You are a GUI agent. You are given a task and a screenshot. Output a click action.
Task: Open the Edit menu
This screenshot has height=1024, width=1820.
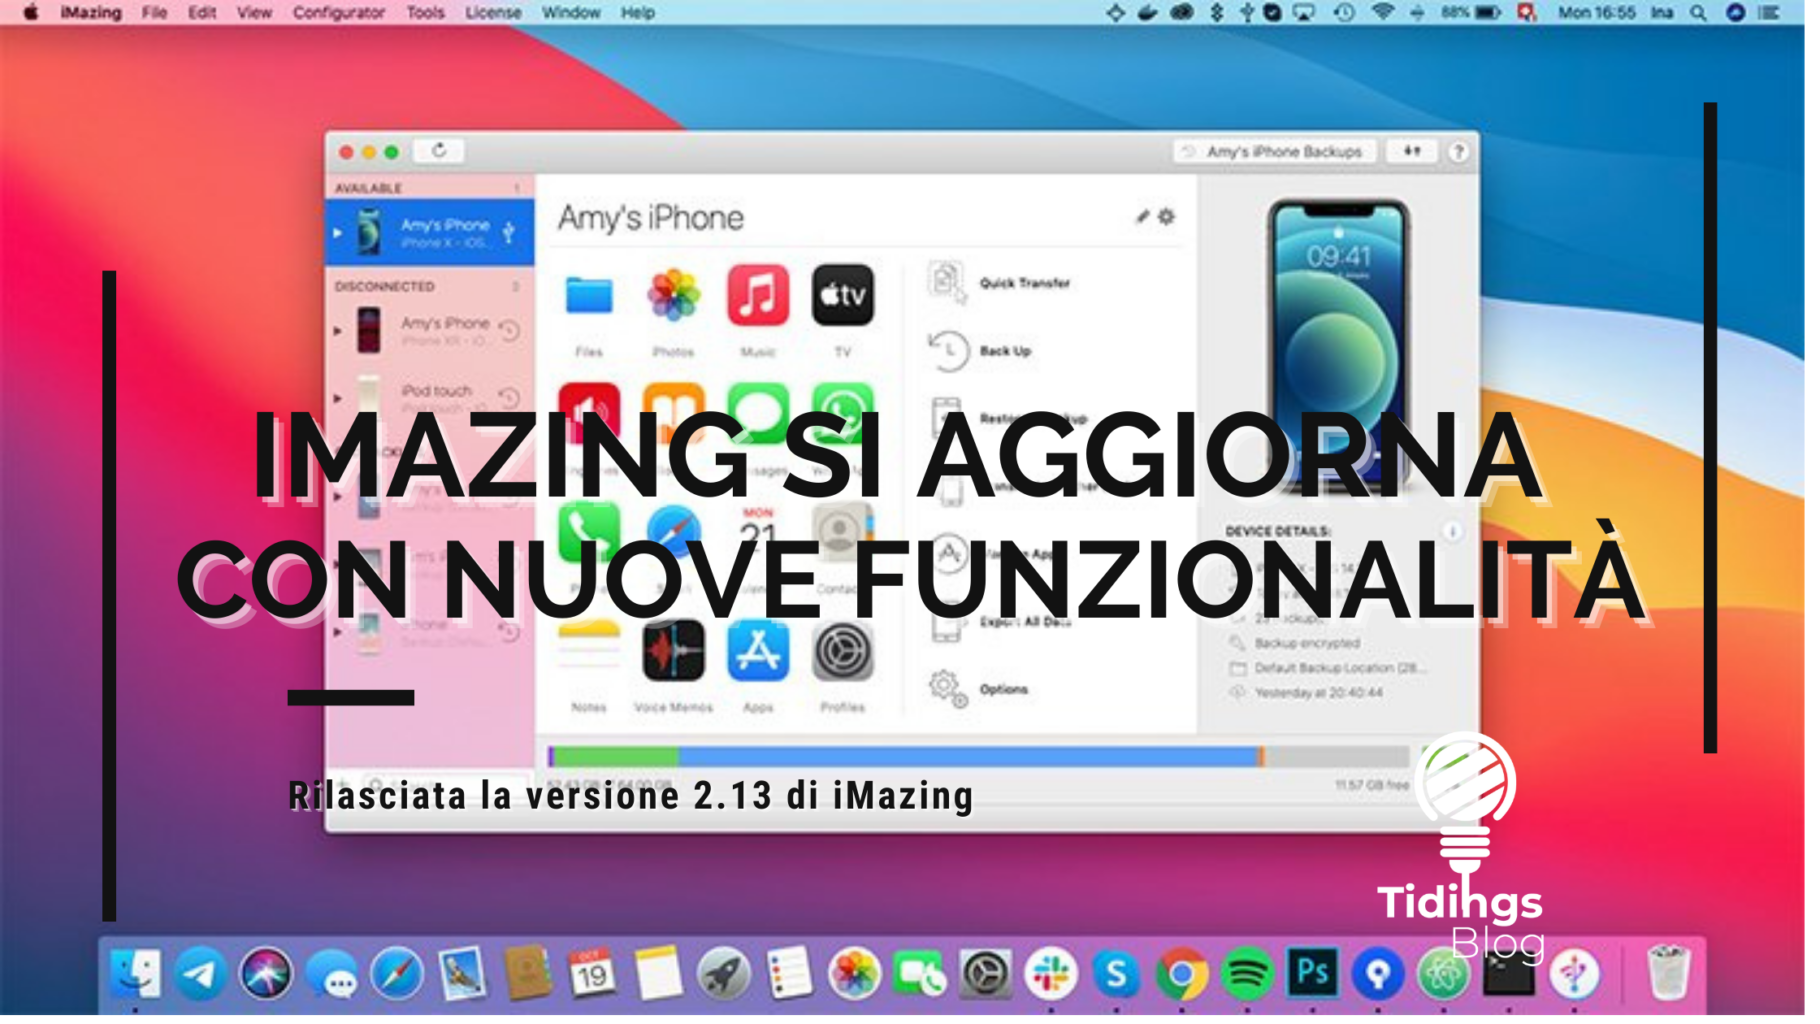click(x=203, y=13)
